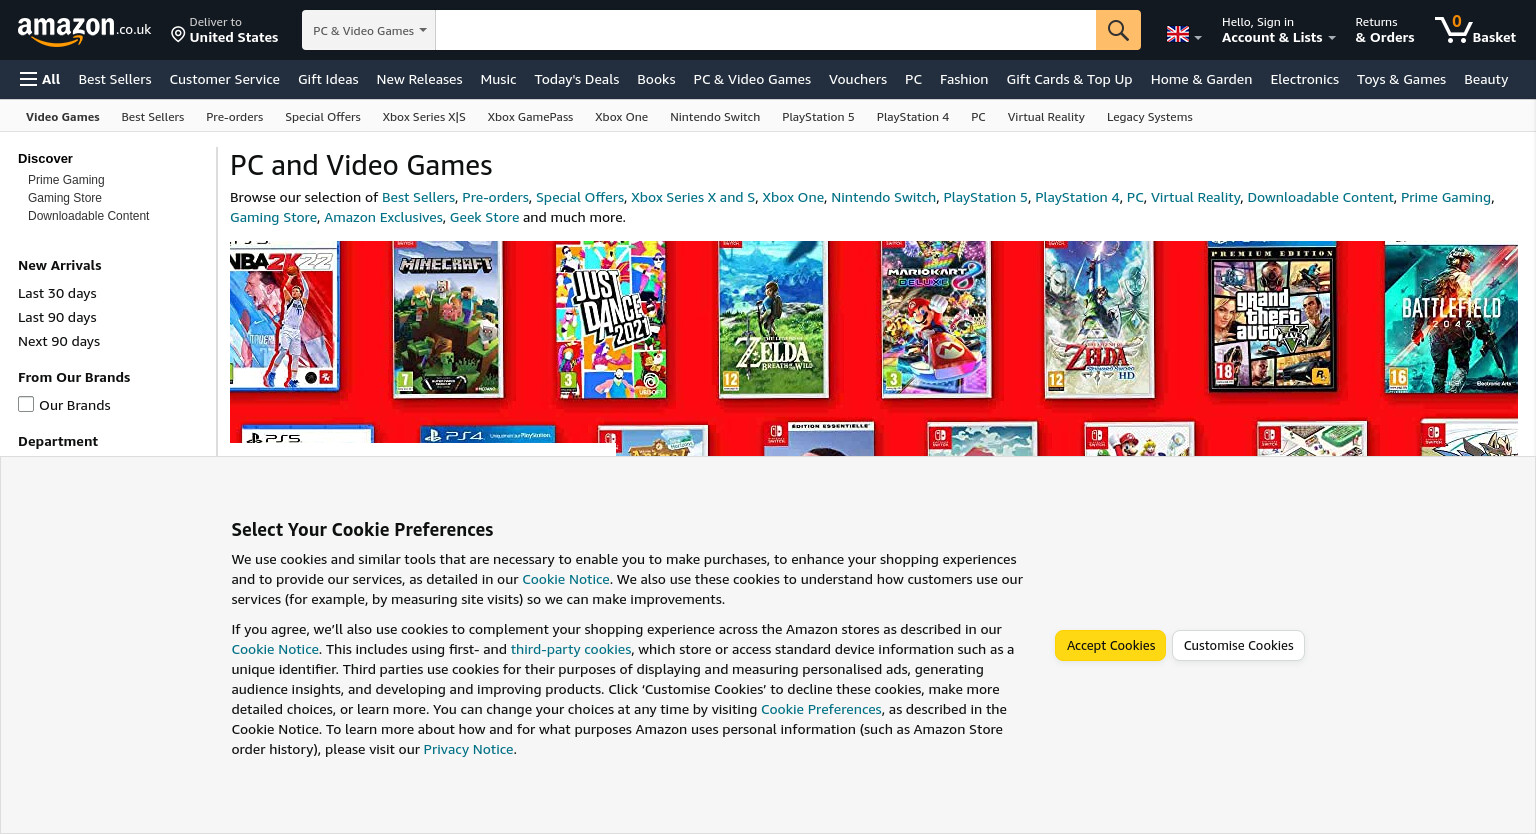
Task: Go to Customer Service
Action: (x=224, y=79)
